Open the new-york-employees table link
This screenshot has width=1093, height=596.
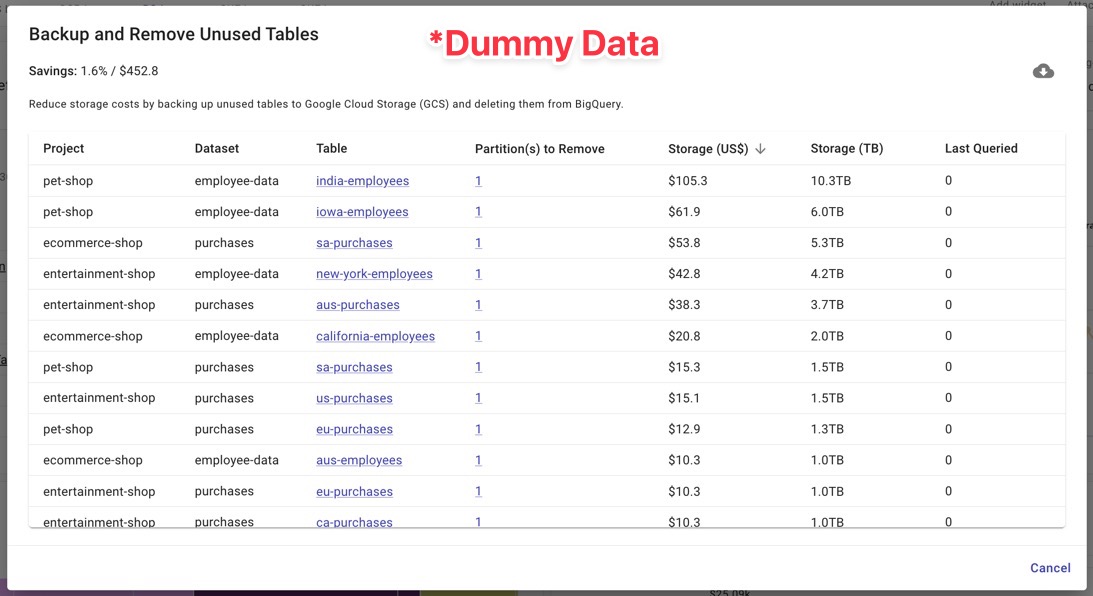click(374, 273)
